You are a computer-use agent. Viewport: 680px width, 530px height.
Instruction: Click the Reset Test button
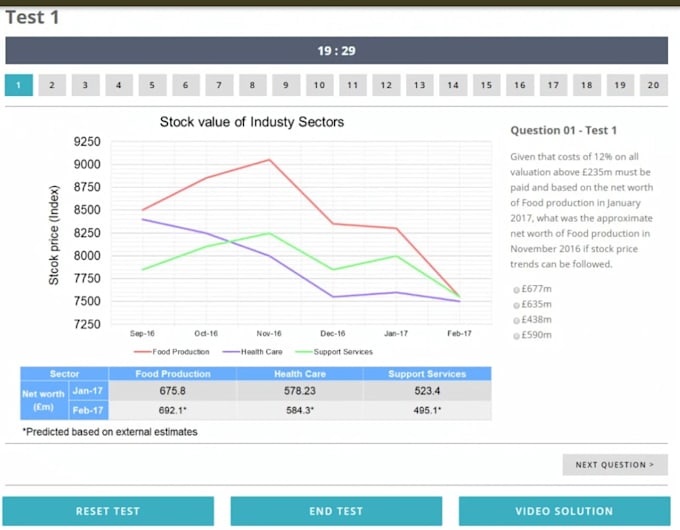pyautogui.click(x=108, y=511)
